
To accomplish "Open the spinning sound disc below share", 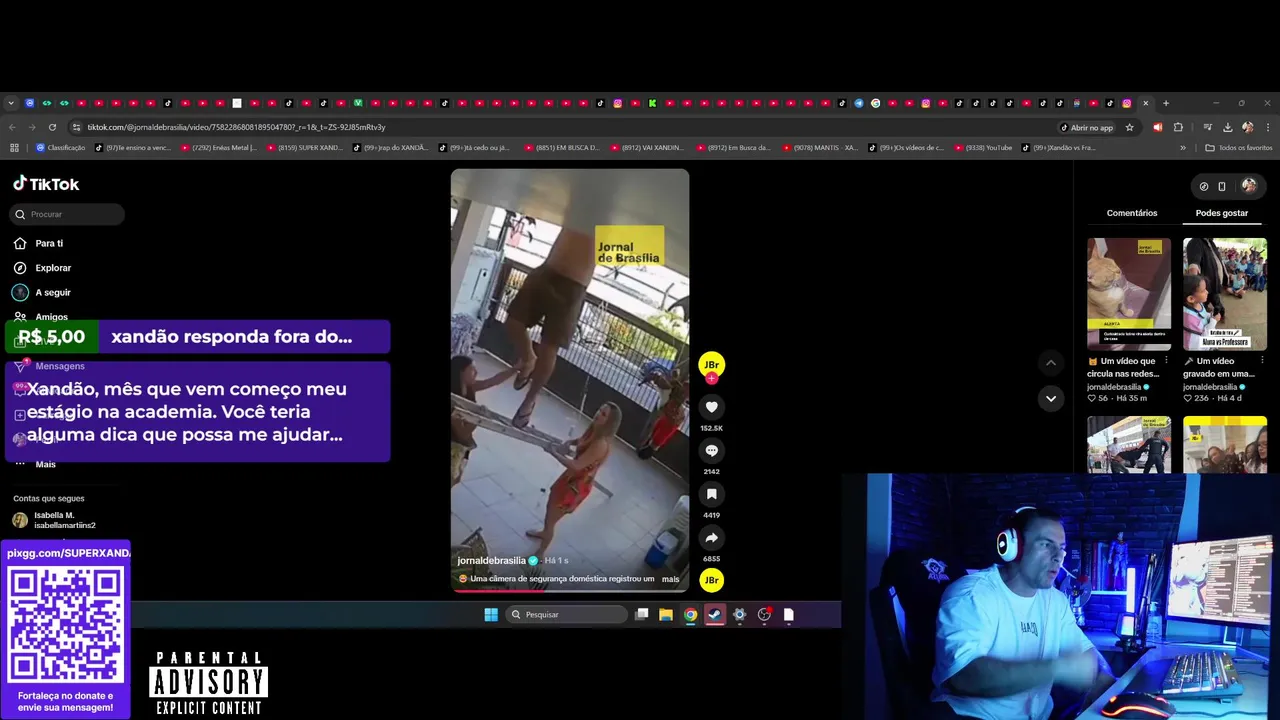I will click(711, 580).
